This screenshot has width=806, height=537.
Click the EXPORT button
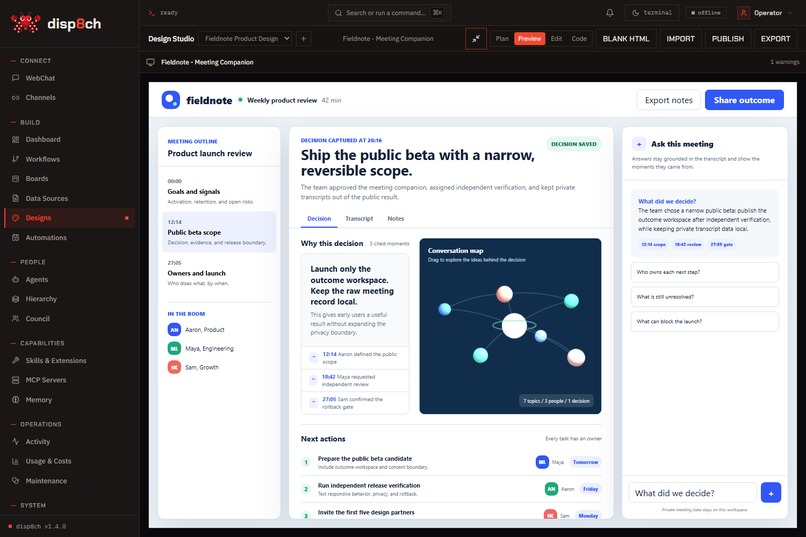(775, 39)
